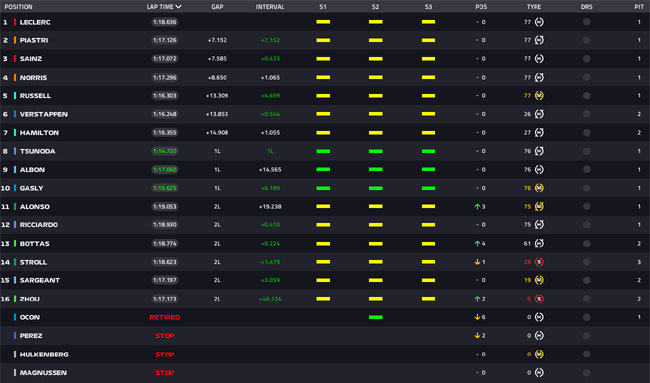The width and height of the screenshot is (650, 383).
Task: Click Albon's hard tyre icon
Action: coord(539,170)
